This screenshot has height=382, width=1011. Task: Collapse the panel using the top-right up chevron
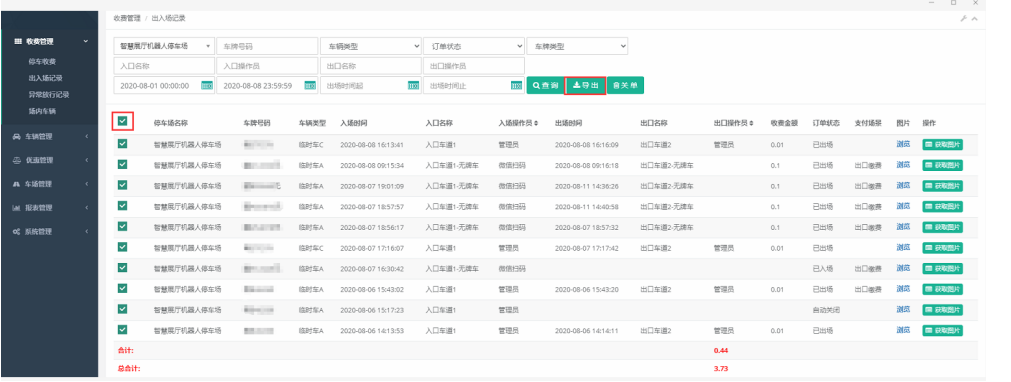pos(974,19)
